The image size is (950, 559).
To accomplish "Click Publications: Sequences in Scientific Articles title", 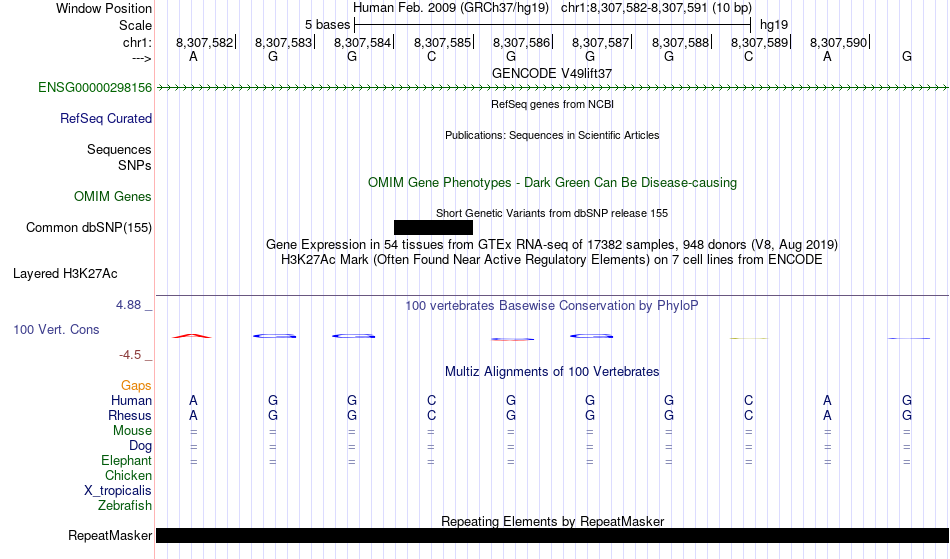I will (552, 135).
